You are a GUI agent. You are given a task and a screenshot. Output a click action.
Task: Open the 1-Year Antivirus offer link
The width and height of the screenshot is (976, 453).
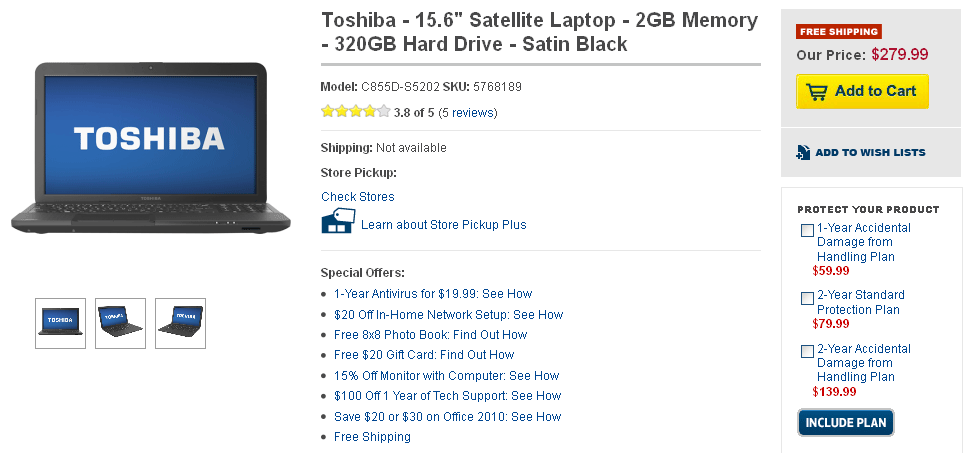(x=433, y=294)
